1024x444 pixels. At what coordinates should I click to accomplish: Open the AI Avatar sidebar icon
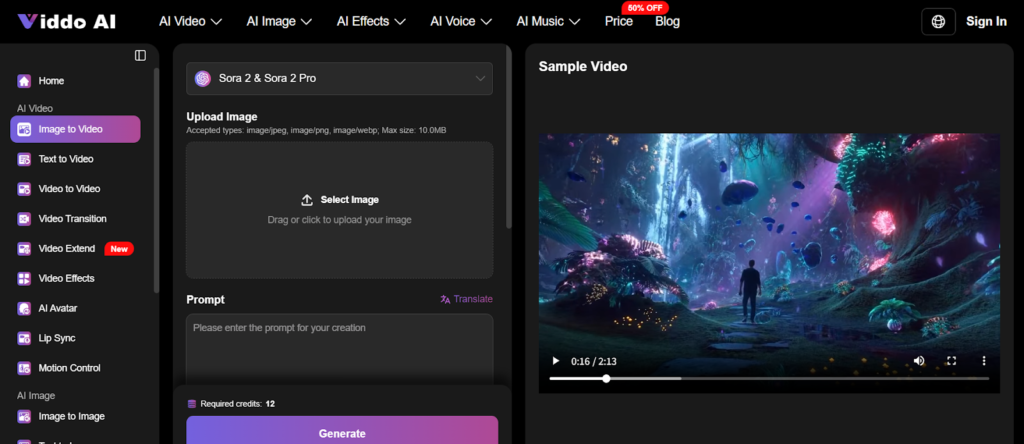click(24, 308)
